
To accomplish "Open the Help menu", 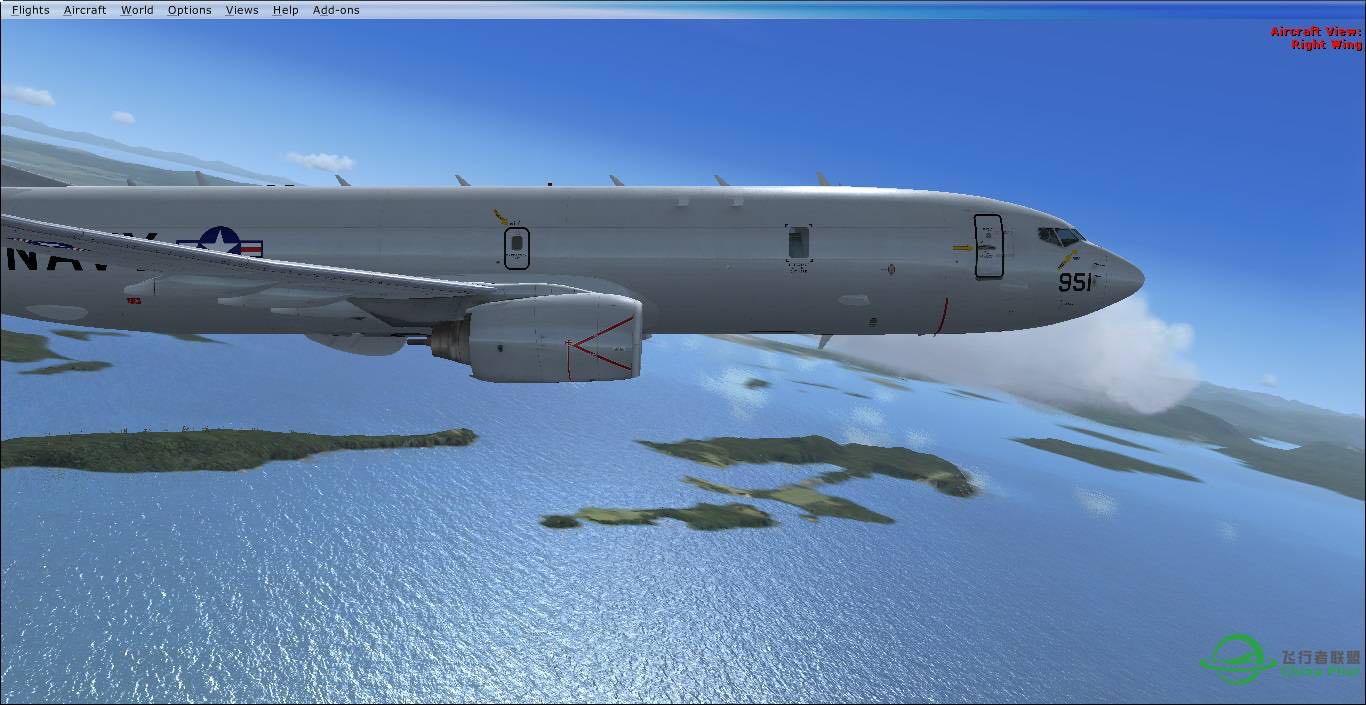I will pos(285,10).
